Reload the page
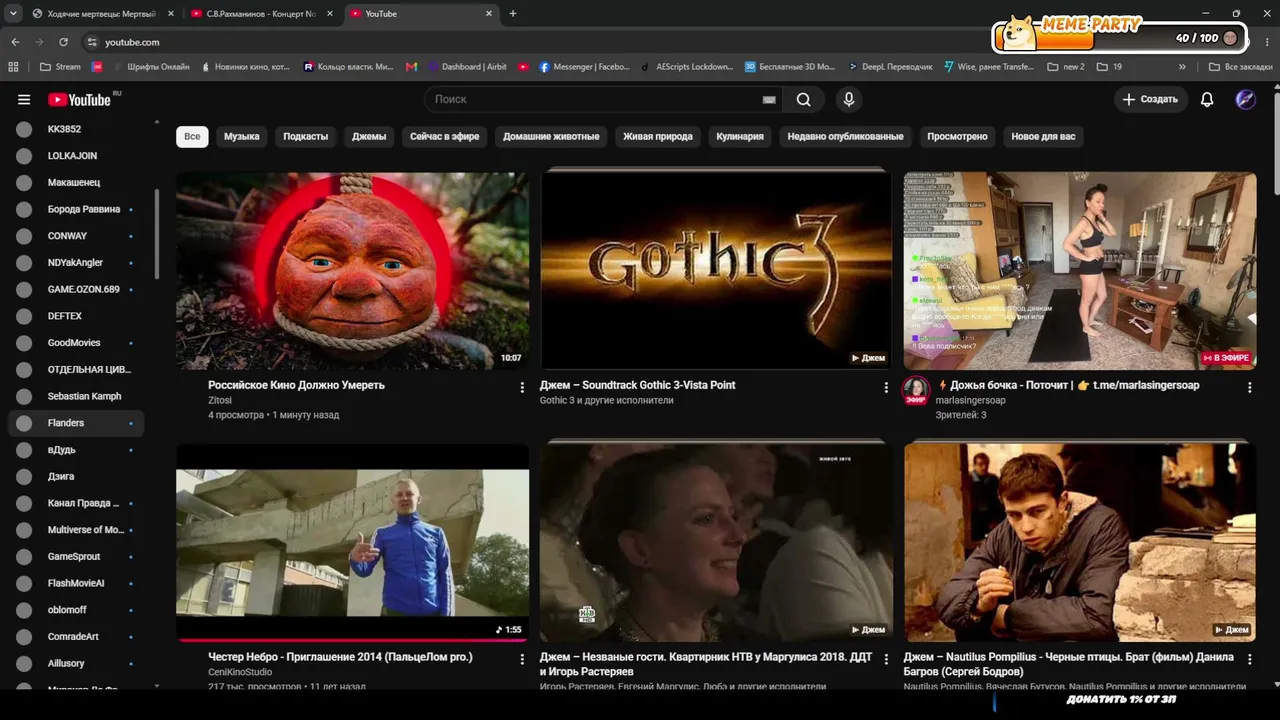Image resolution: width=1280 pixels, height=720 pixels. pos(63,42)
